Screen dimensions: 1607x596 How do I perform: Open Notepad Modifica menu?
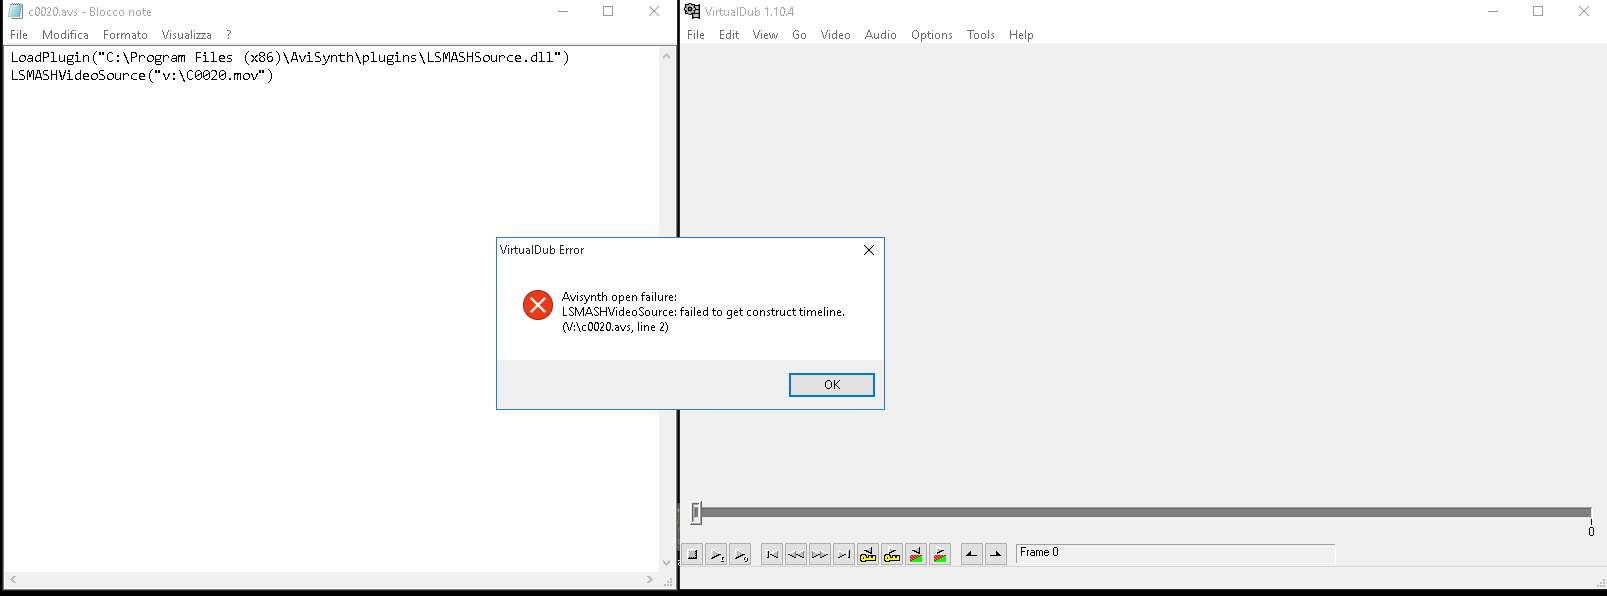point(65,35)
